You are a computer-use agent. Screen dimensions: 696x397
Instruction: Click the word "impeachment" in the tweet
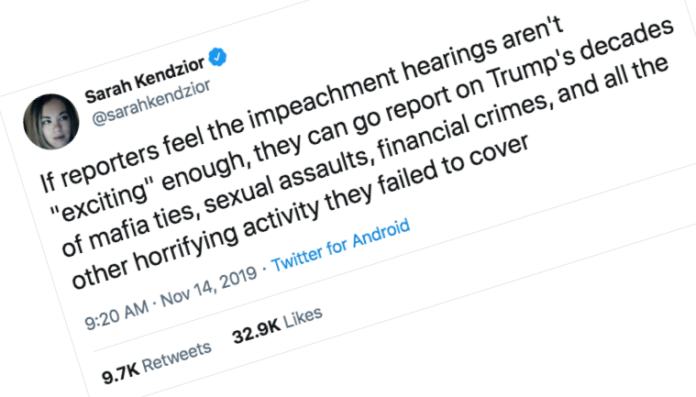coord(323,95)
